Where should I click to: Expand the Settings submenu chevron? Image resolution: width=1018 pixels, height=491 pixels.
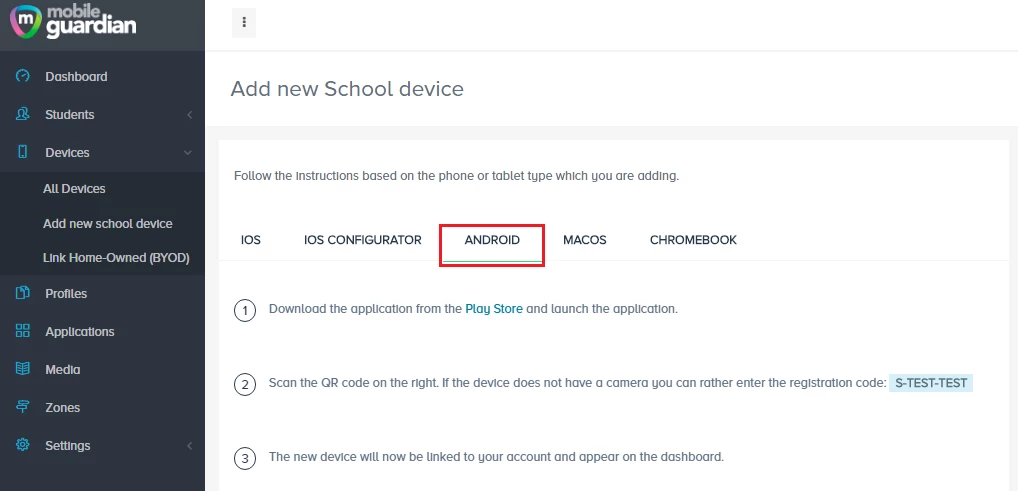pyautogui.click(x=190, y=446)
